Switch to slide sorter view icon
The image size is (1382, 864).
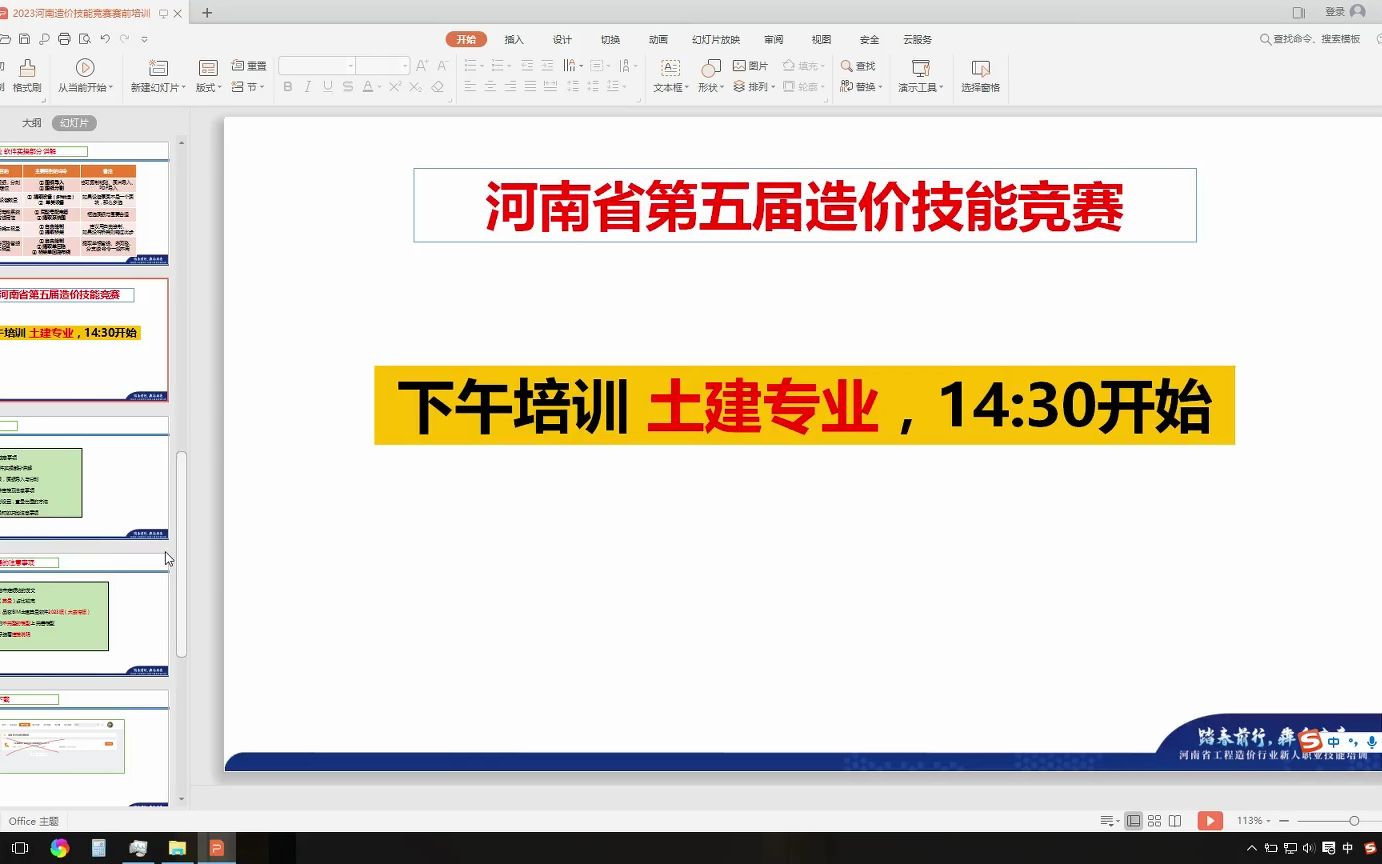[1154, 821]
